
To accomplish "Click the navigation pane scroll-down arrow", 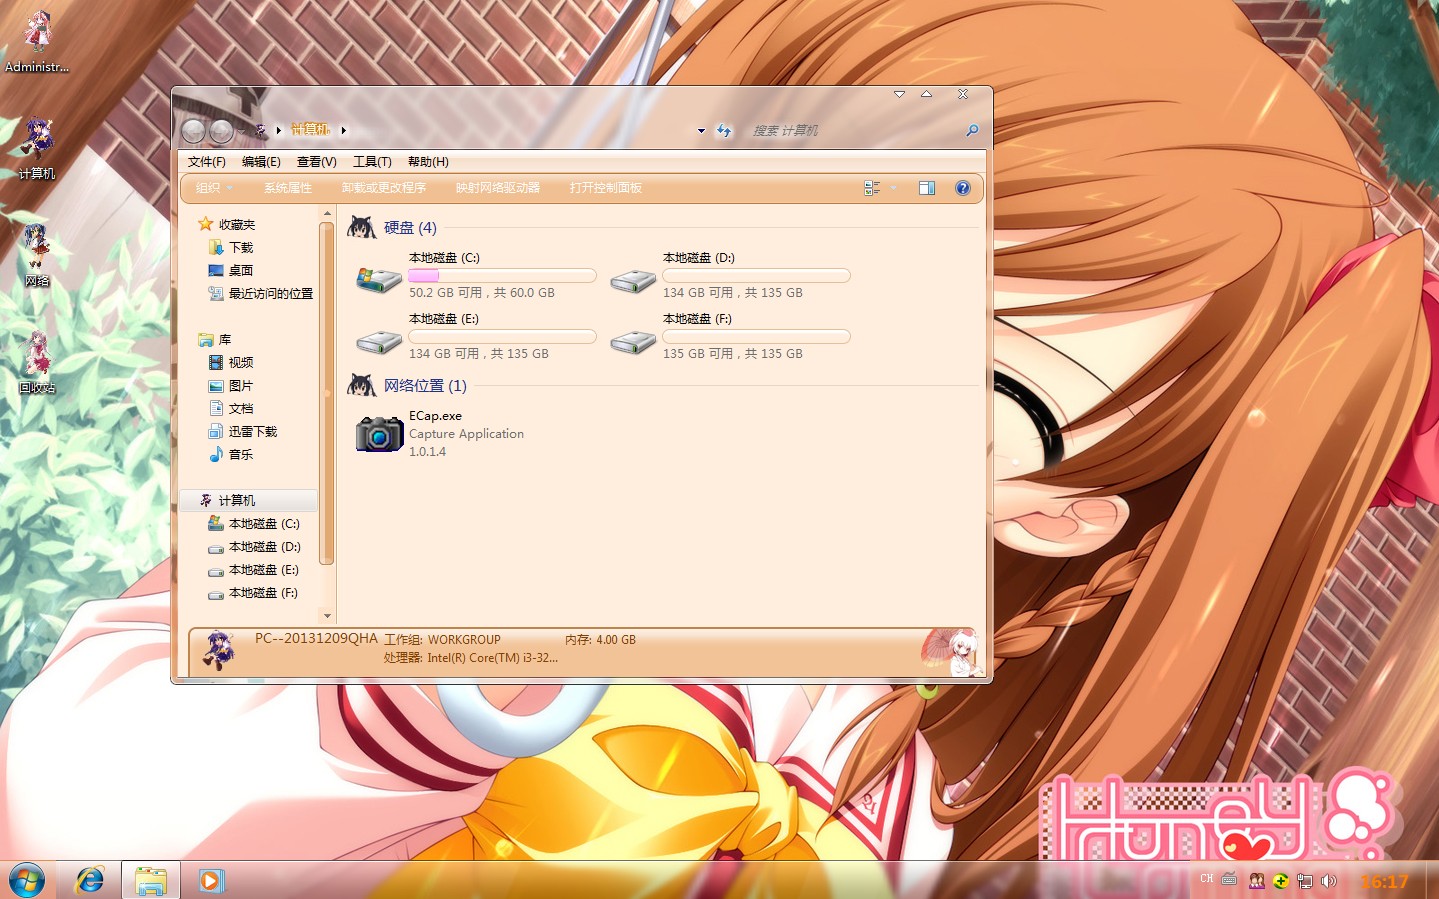I will (x=327, y=616).
